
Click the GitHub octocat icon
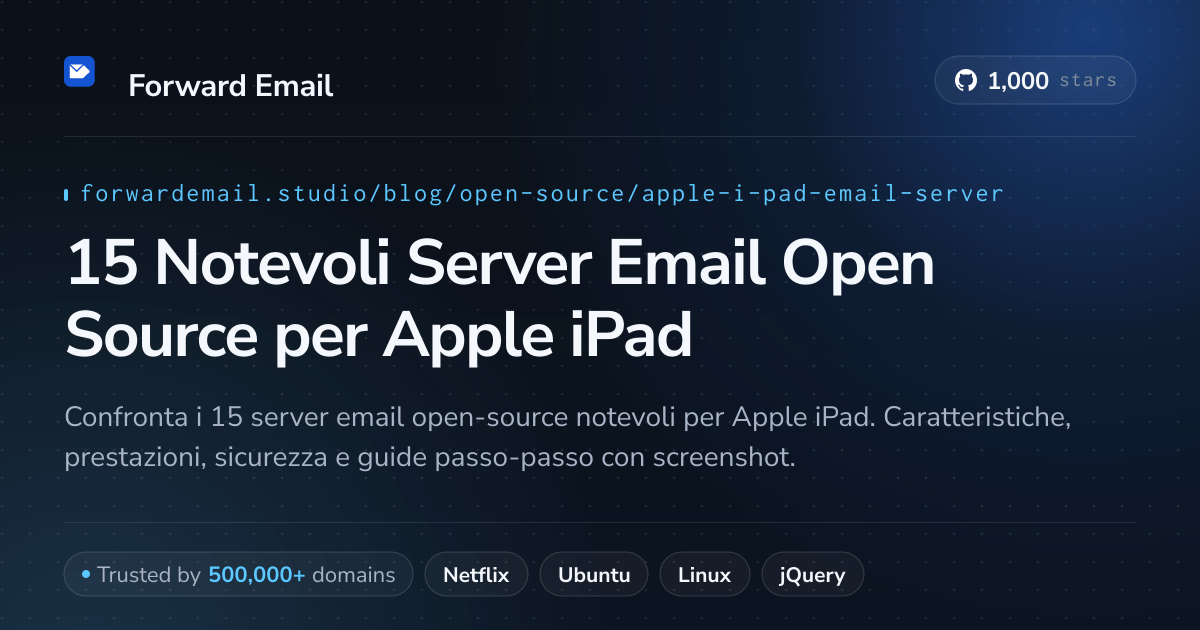(966, 81)
